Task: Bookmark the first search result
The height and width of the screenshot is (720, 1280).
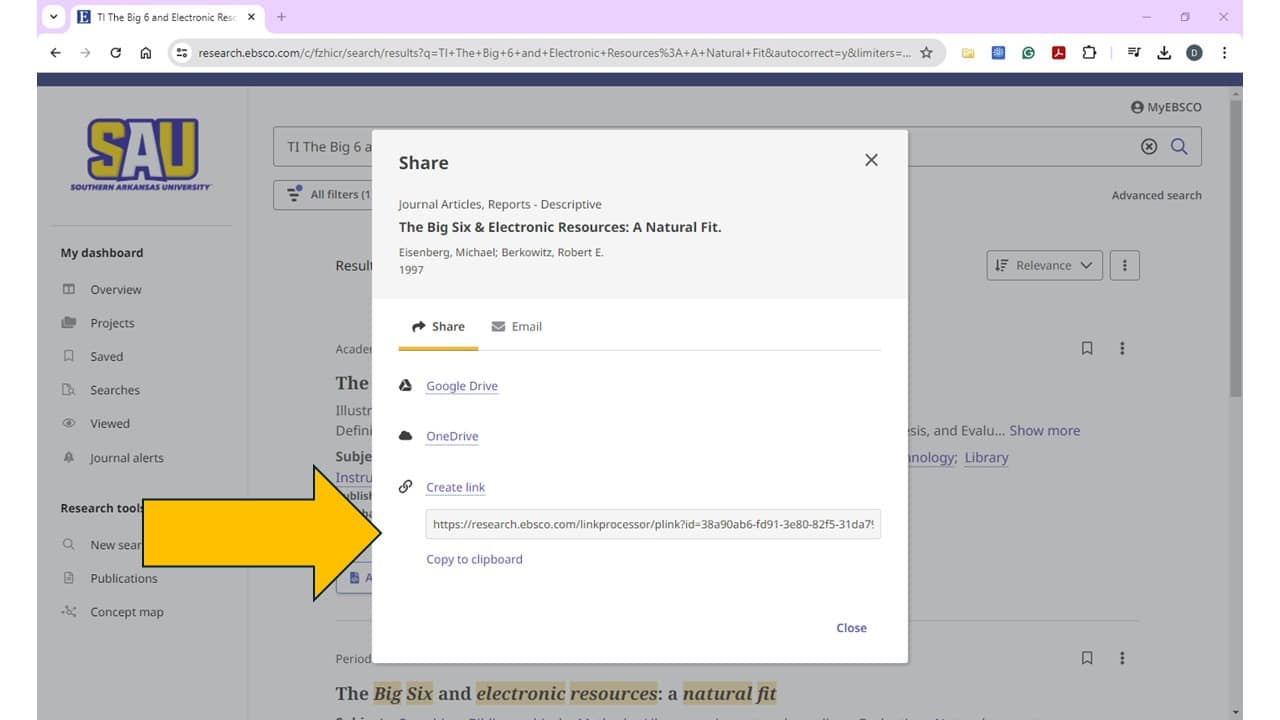Action: coord(1087,349)
